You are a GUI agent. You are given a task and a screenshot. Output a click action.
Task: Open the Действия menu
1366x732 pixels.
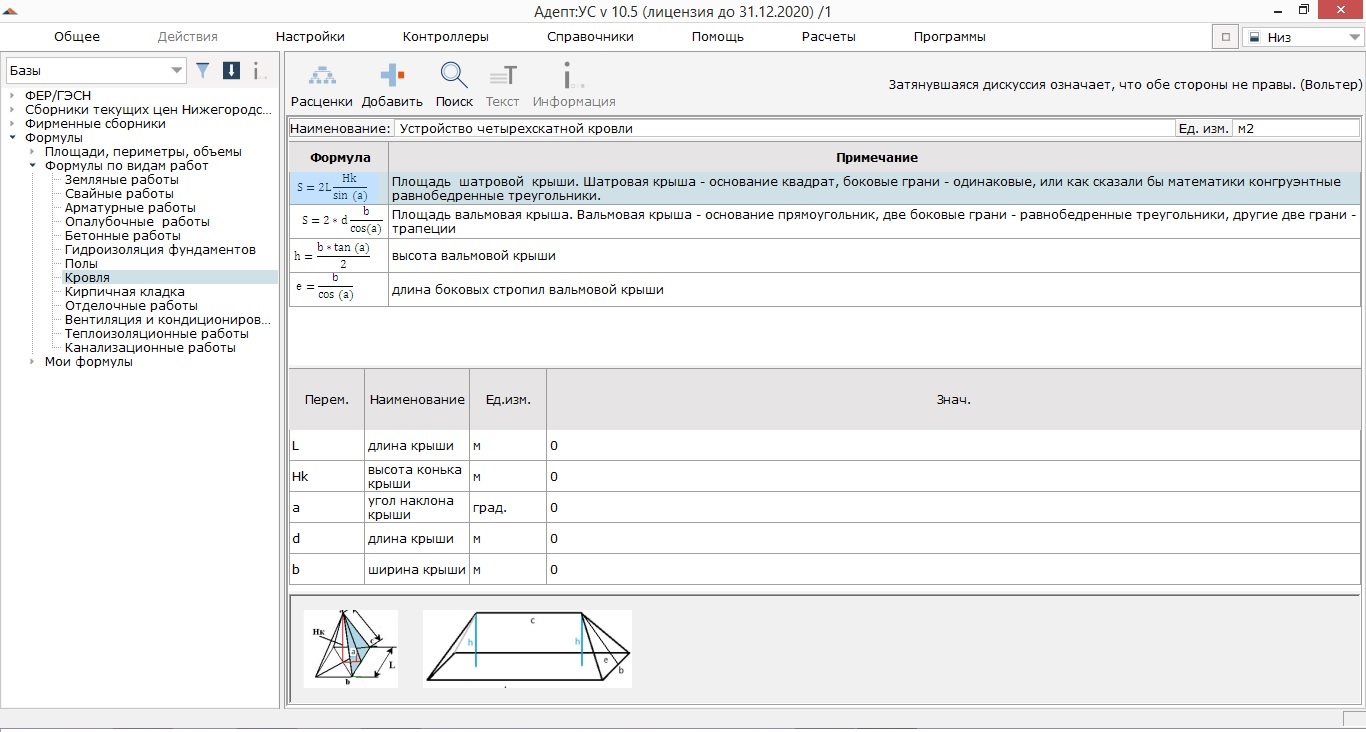pyautogui.click(x=188, y=37)
